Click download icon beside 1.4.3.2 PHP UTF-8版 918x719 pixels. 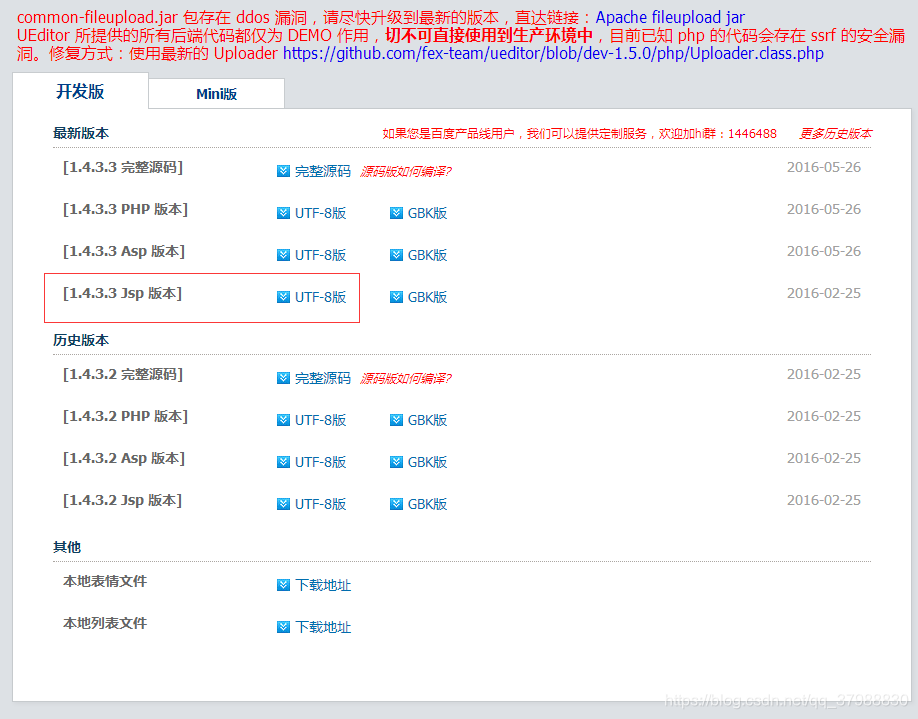coord(283,420)
